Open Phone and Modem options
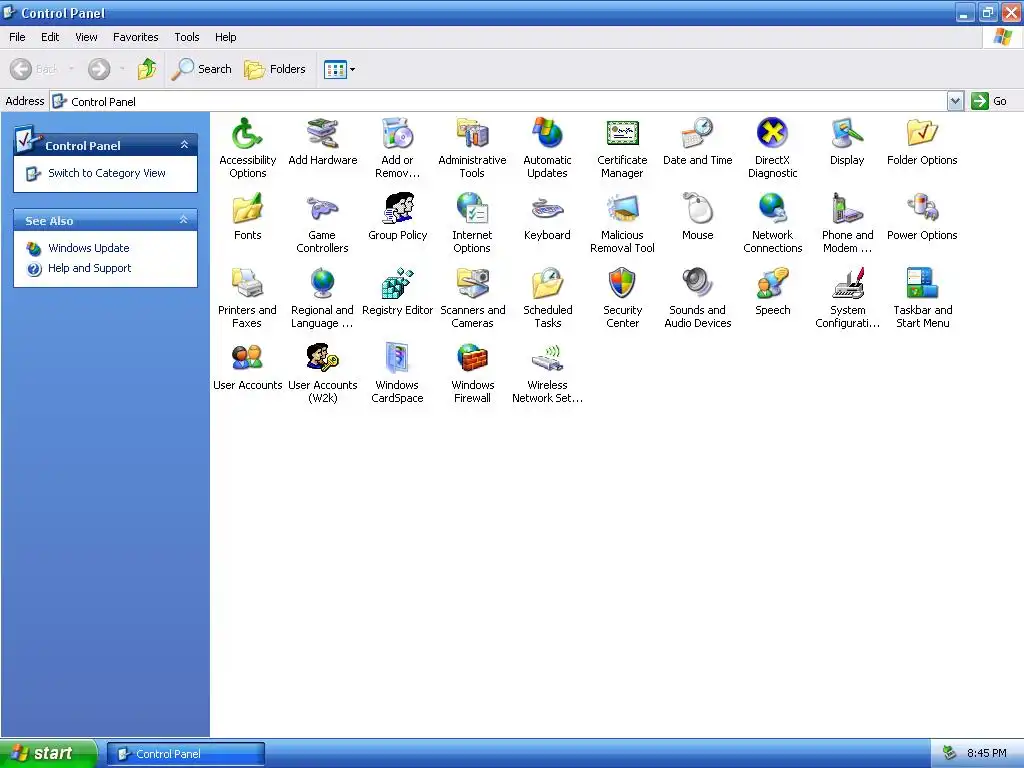1024x768 pixels. coord(847,223)
